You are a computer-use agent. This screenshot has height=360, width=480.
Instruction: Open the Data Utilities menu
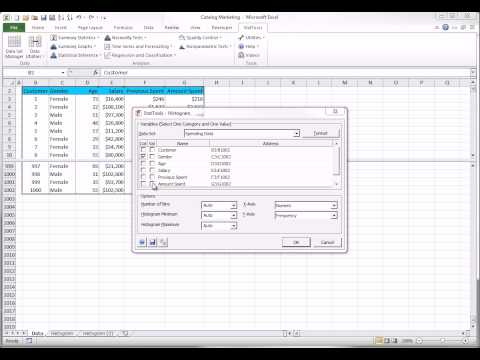click(x=35, y=47)
